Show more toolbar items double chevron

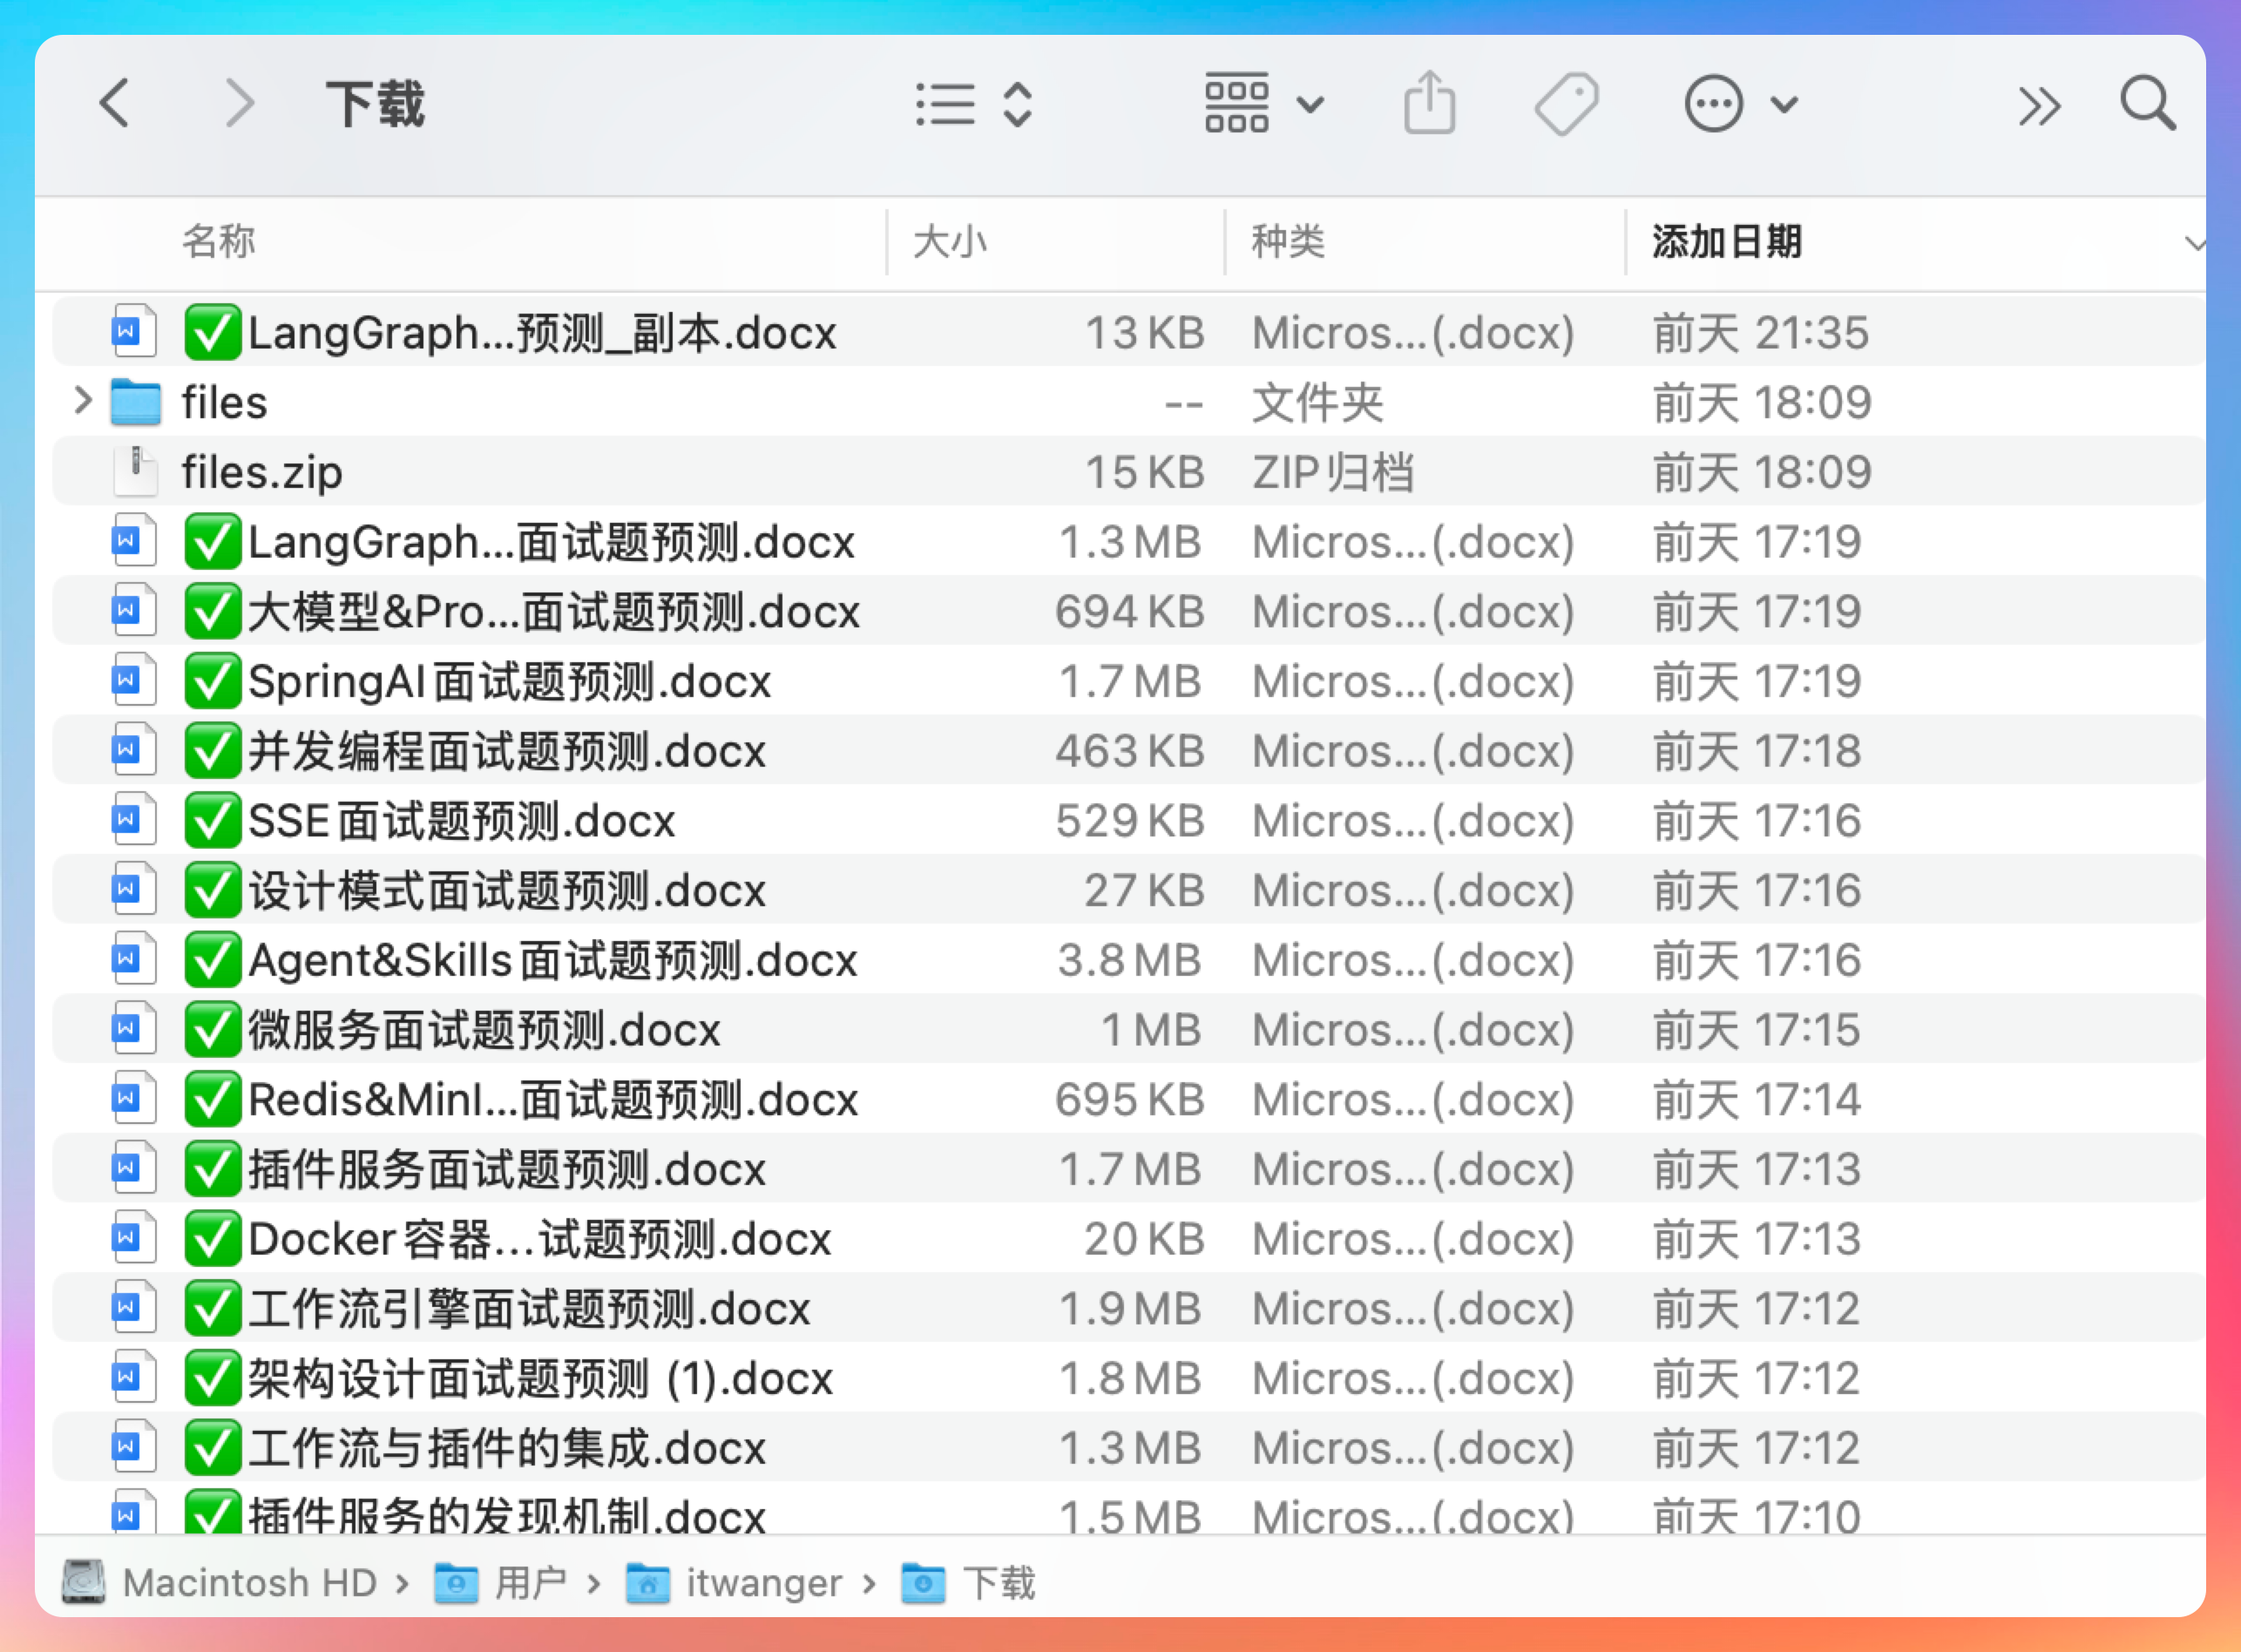(x=2039, y=106)
